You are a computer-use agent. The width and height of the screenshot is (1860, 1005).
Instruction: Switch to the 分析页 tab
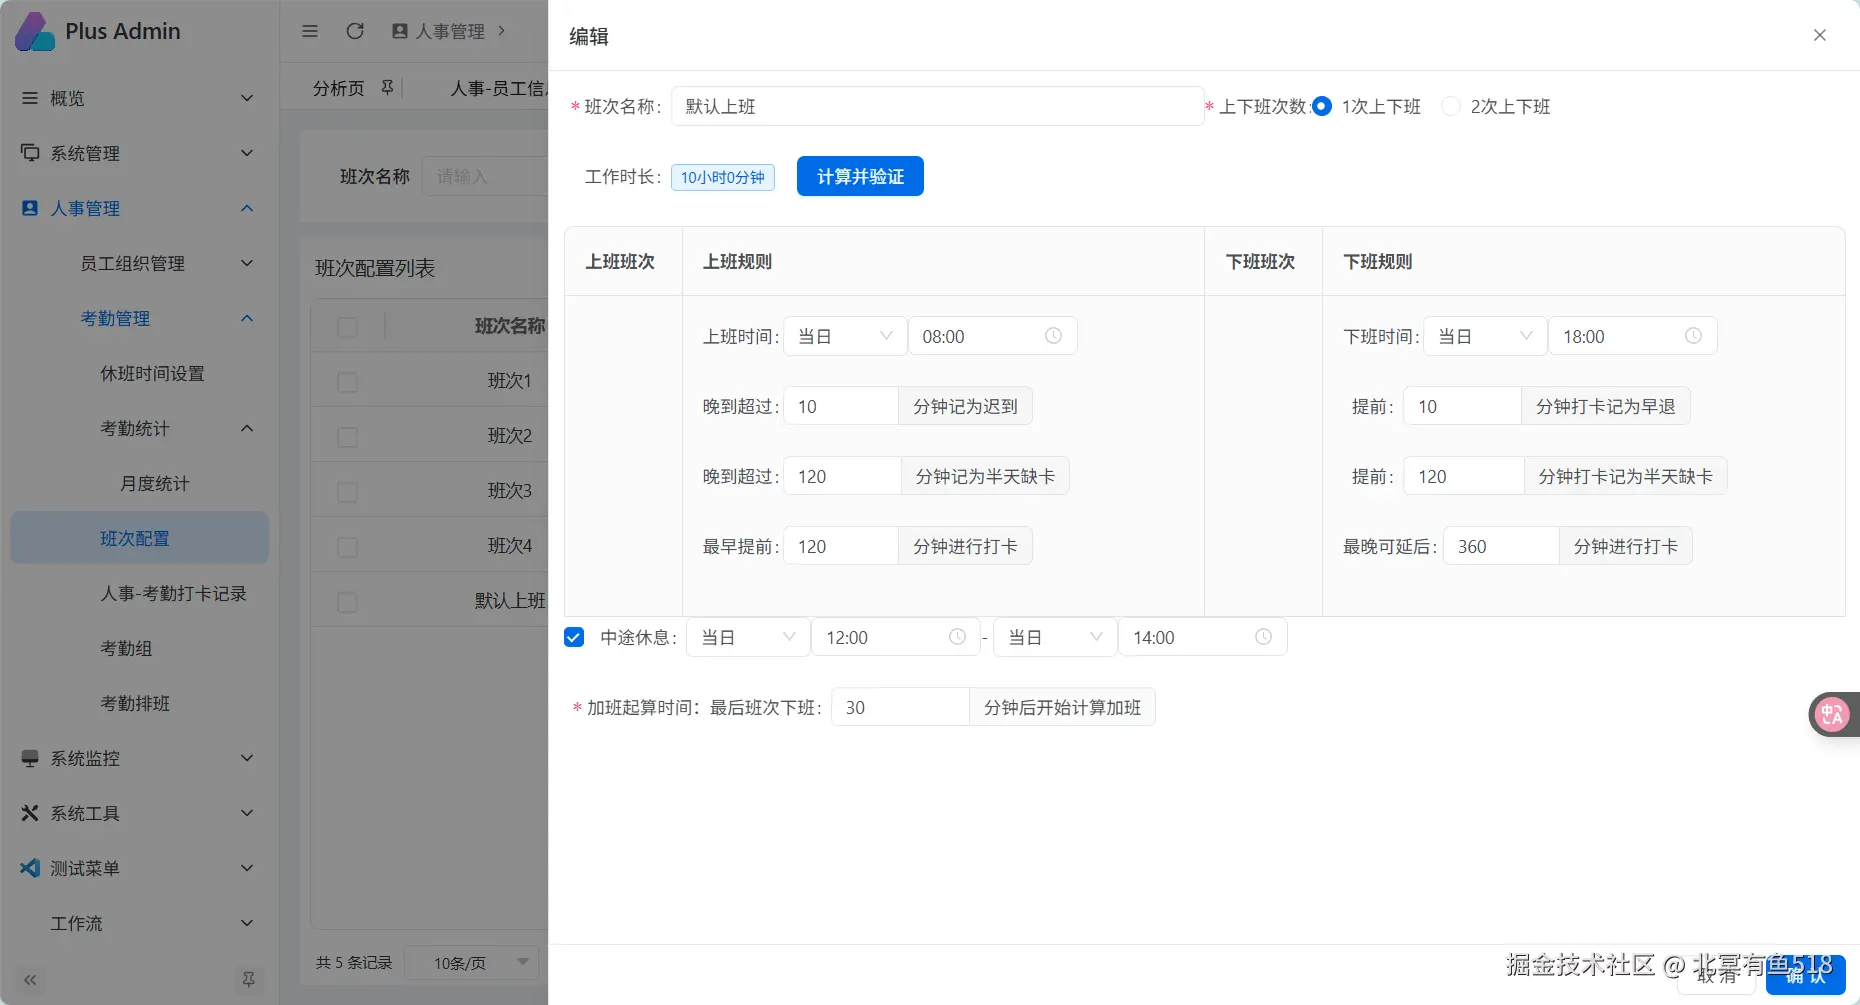click(338, 88)
